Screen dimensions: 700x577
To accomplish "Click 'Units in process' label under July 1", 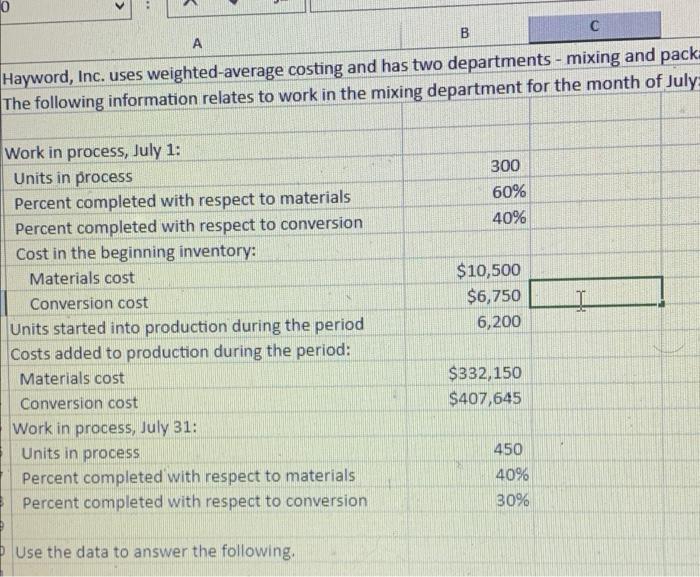I will point(73,178).
